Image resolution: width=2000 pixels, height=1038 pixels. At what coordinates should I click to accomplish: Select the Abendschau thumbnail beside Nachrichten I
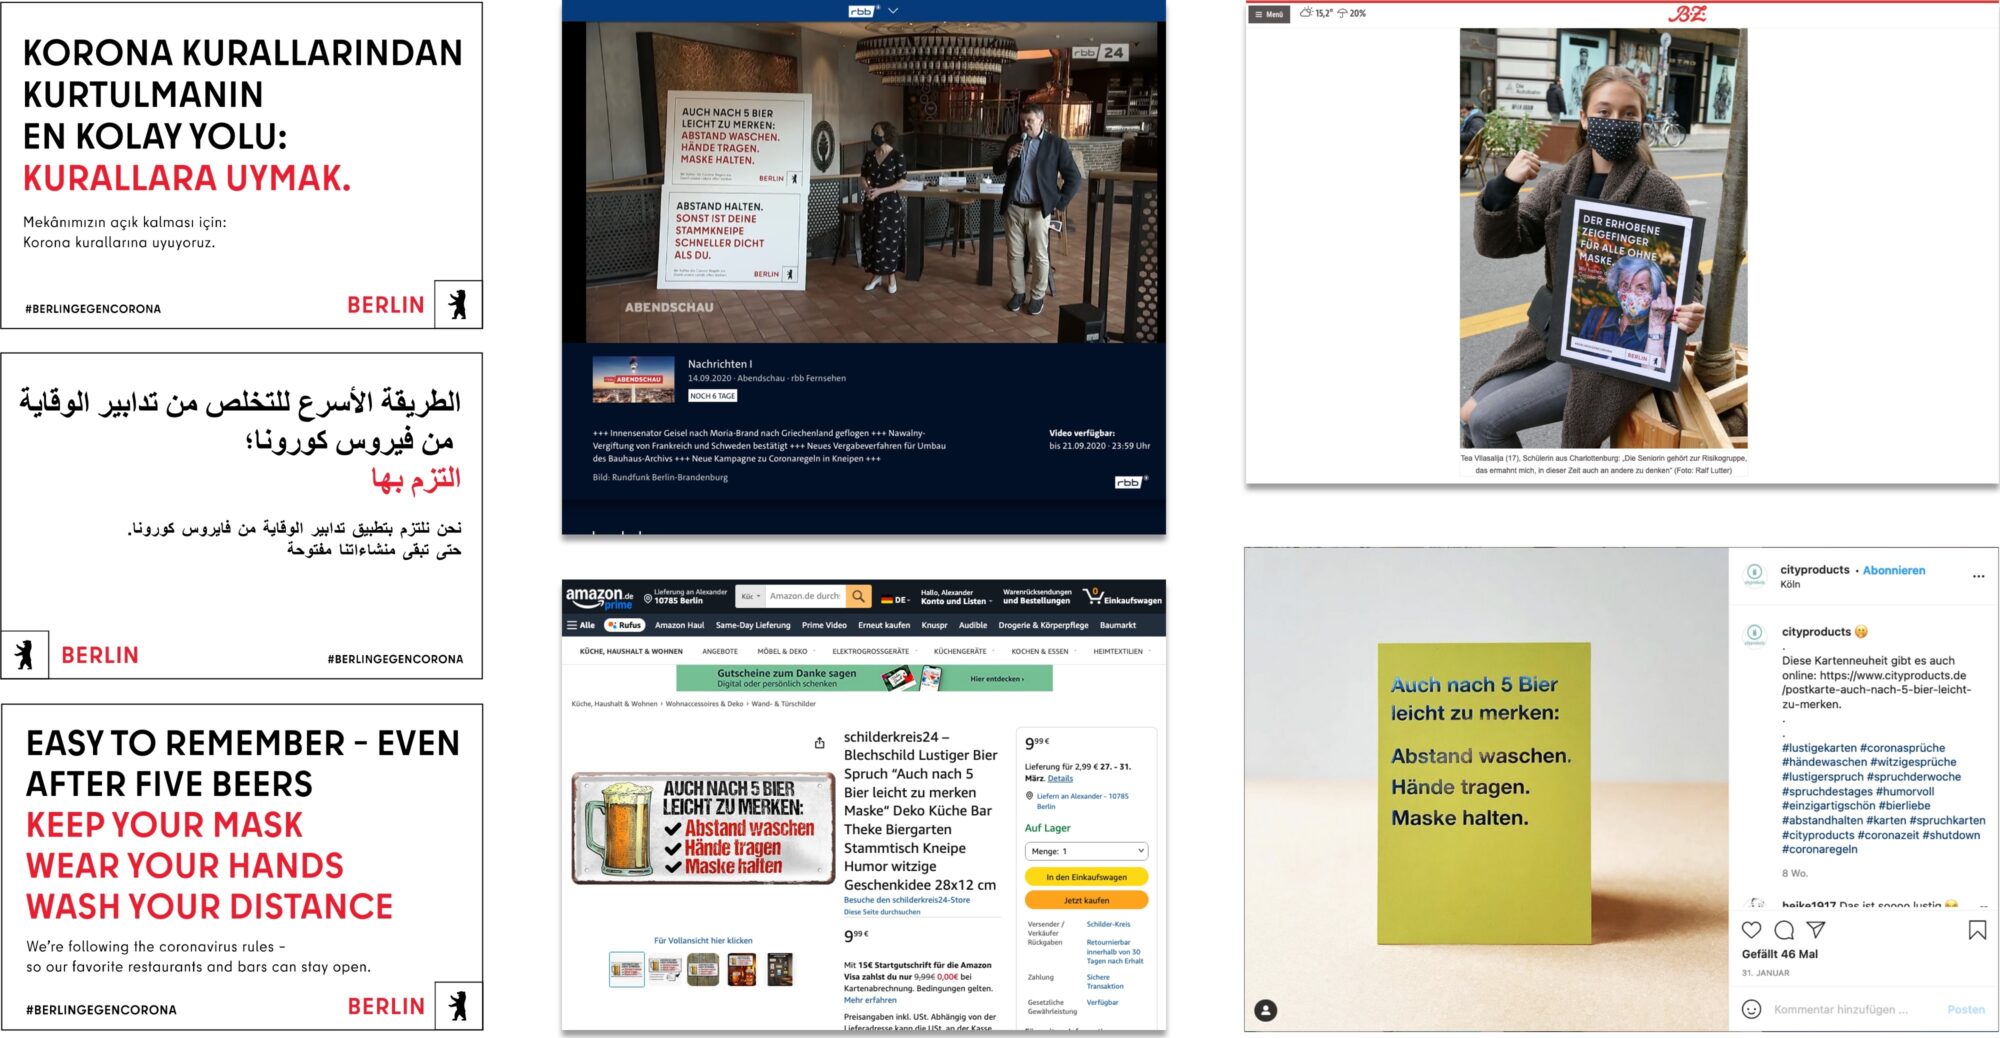[x=633, y=380]
